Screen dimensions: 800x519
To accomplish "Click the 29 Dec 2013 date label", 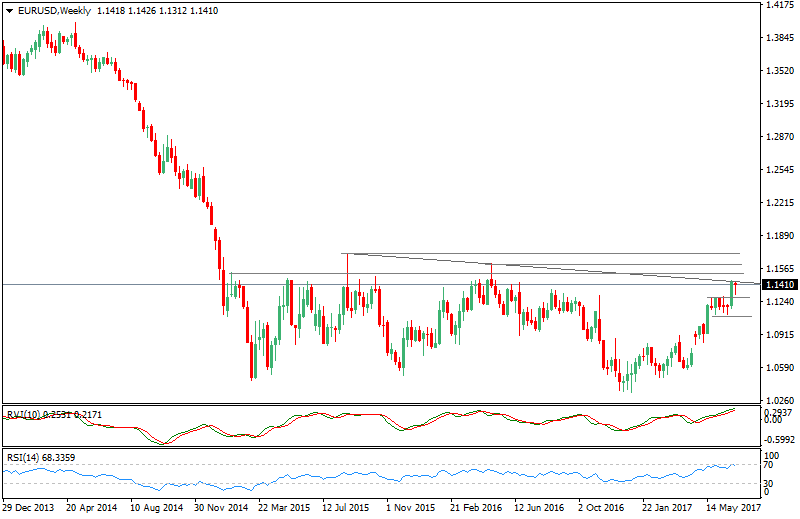I will point(30,508).
